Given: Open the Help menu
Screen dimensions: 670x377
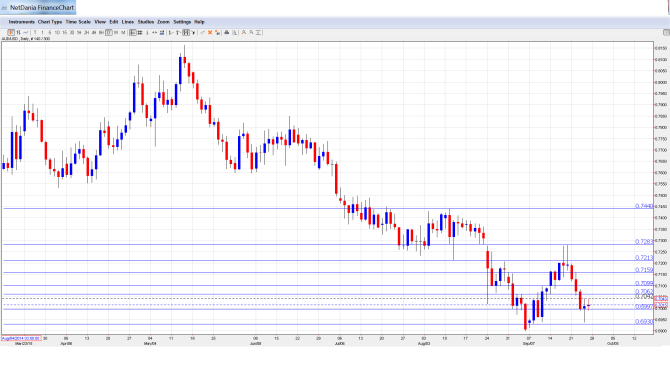Looking at the screenshot, I should [x=199, y=22].
